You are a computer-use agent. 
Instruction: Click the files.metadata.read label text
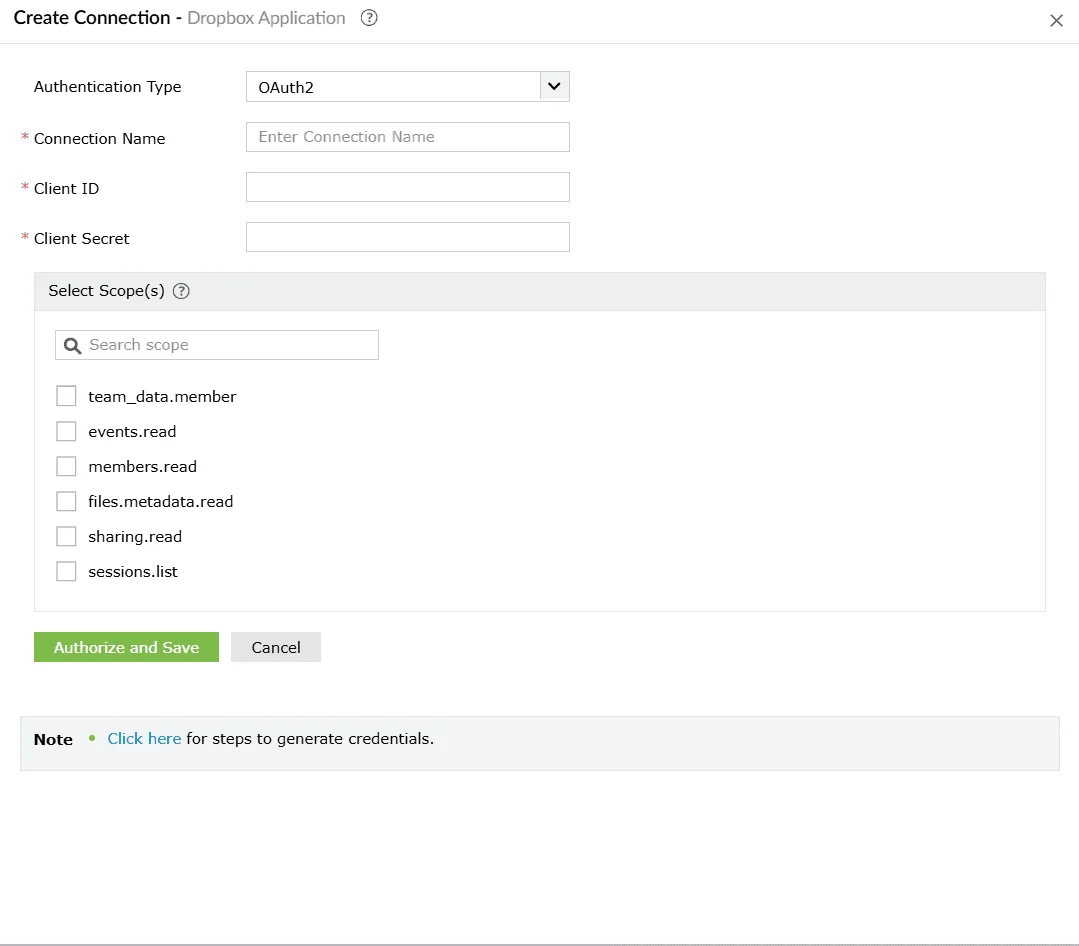160,502
